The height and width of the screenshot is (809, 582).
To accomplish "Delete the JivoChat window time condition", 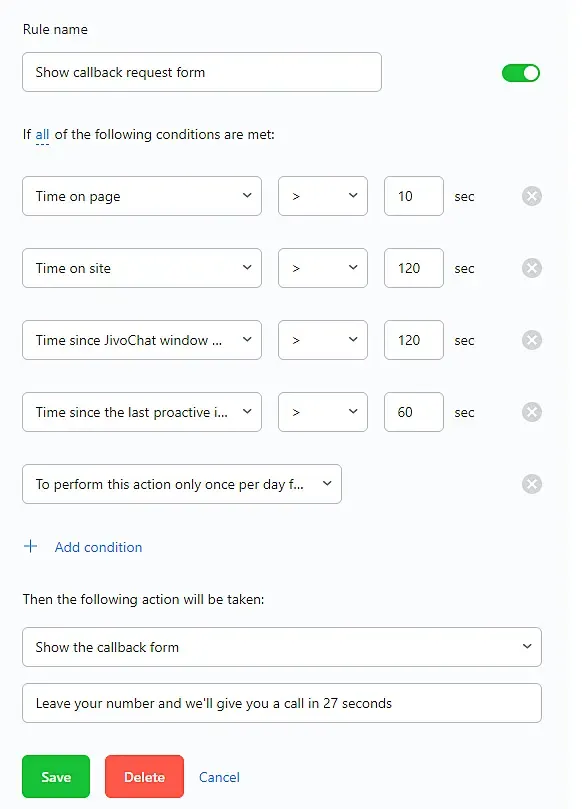I will pos(531,340).
